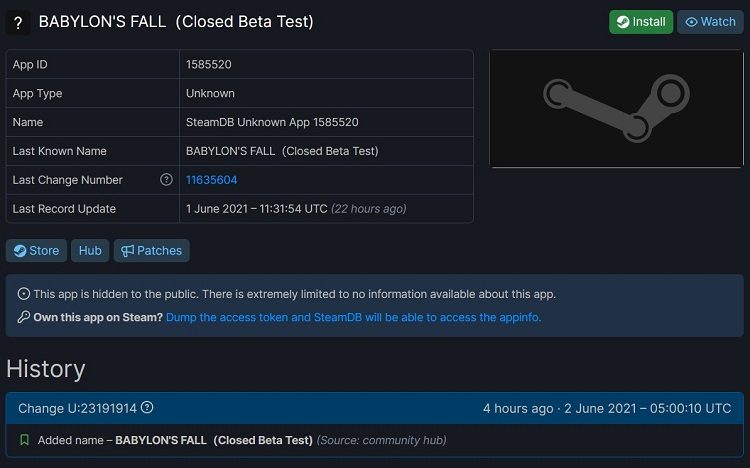750x468 pixels.
Task: Open the access token dump link
Action: (x=353, y=317)
